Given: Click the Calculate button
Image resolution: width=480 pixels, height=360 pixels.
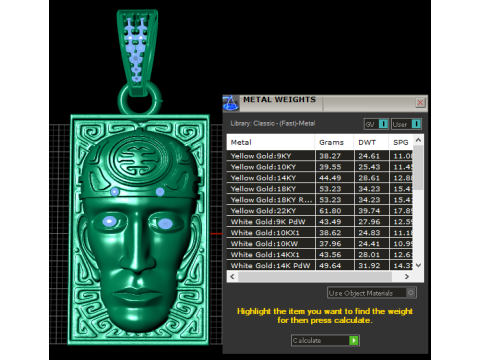Looking at the screenshot, I should point(325,340).
